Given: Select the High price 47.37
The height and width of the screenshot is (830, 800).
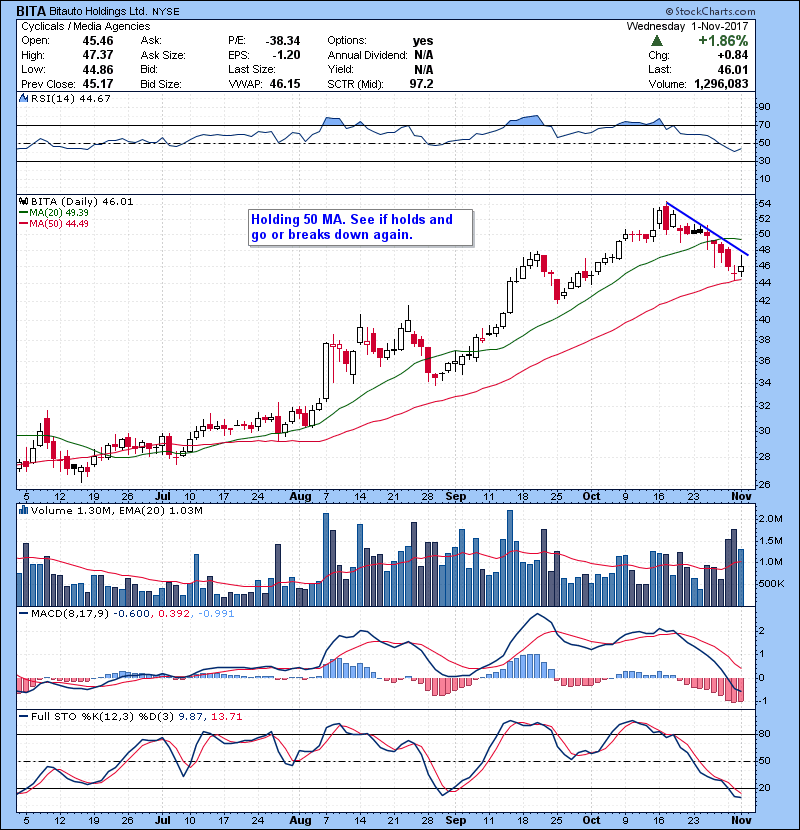Looking at the screenshot, I should click(98, 55).
